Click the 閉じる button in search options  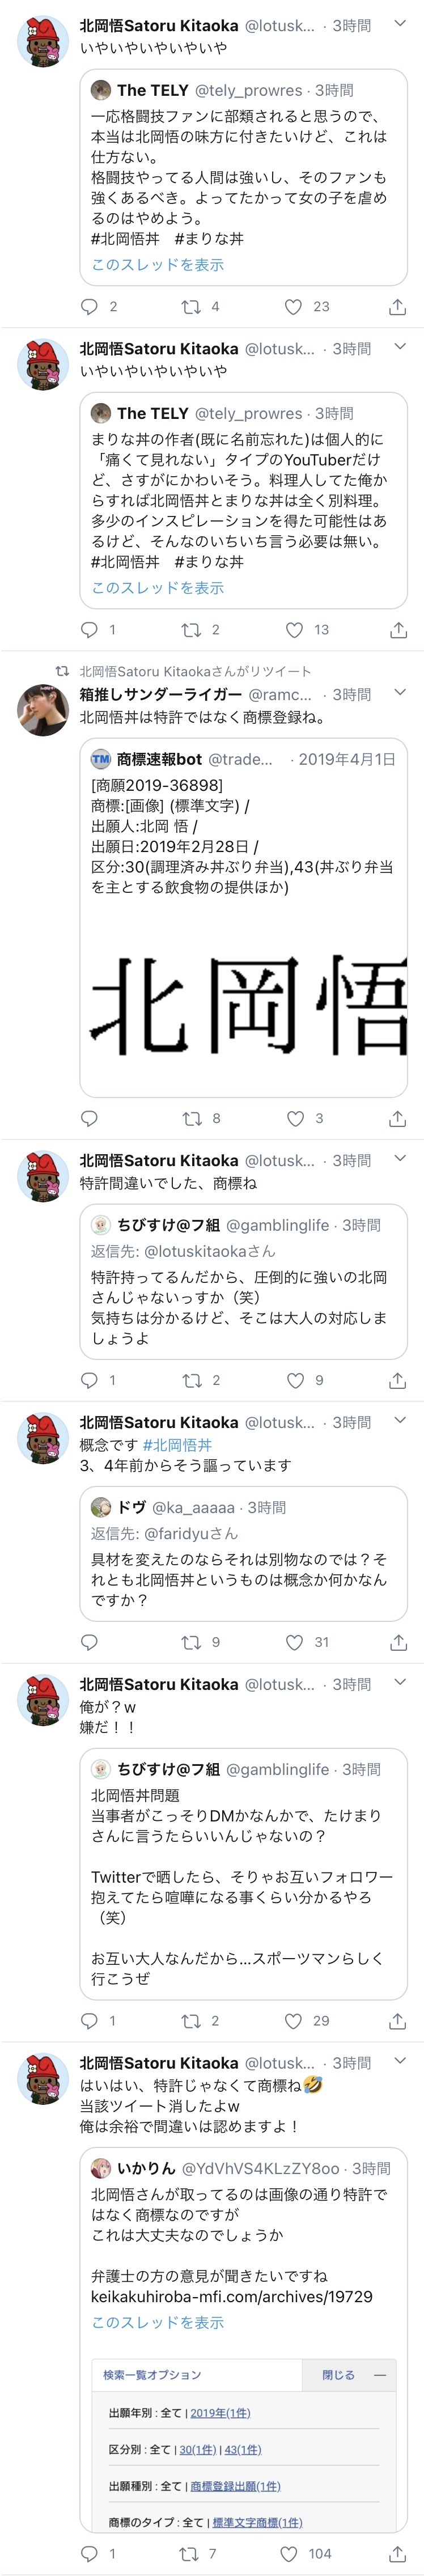(x=338, y=2374)
